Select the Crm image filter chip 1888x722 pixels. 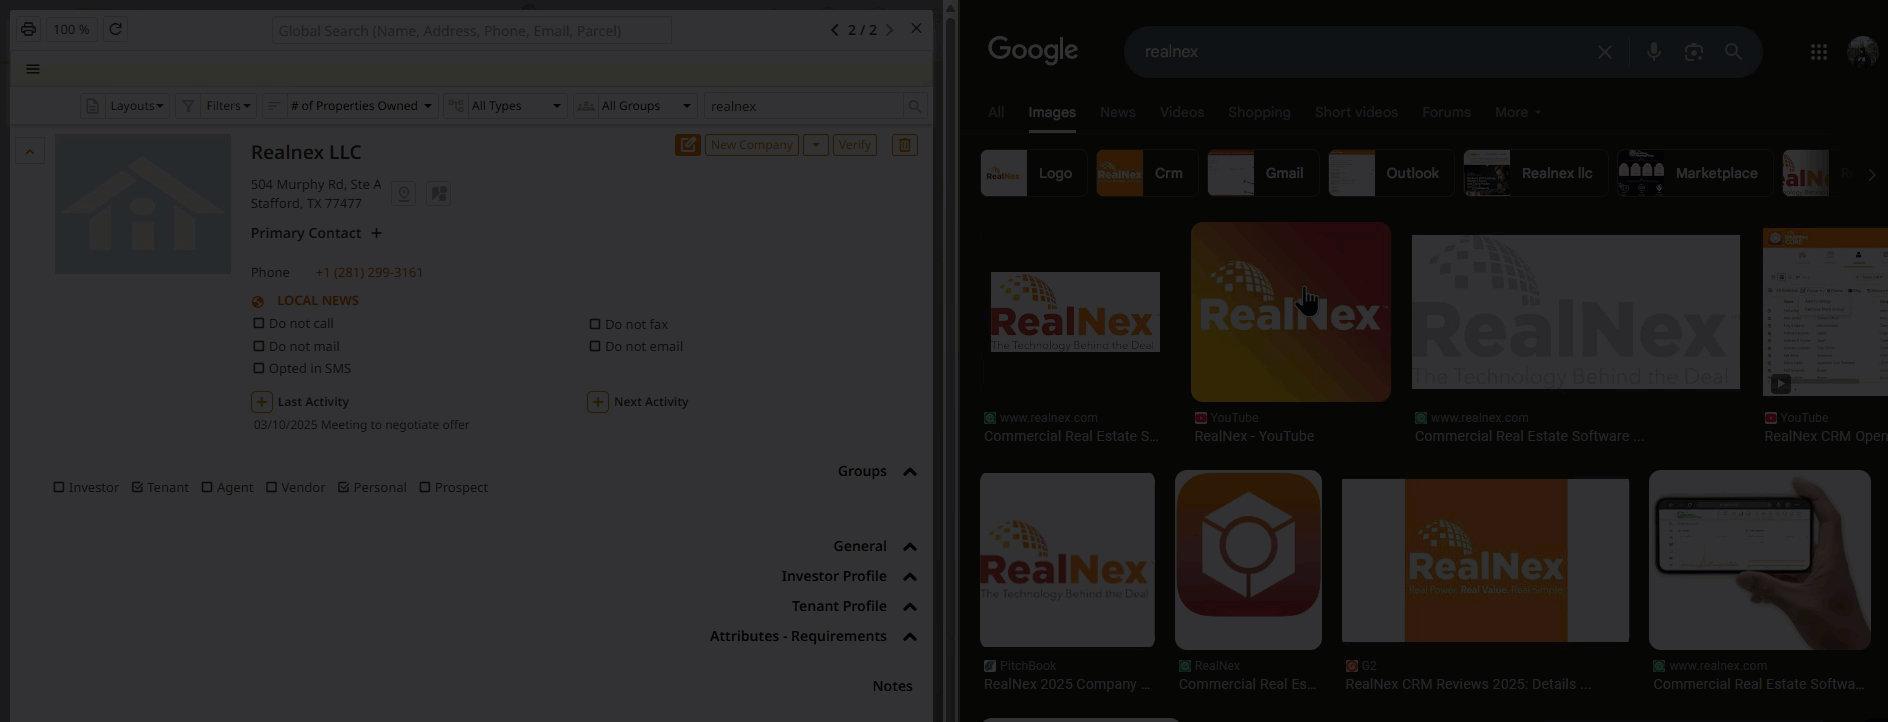coord(1145,173)
